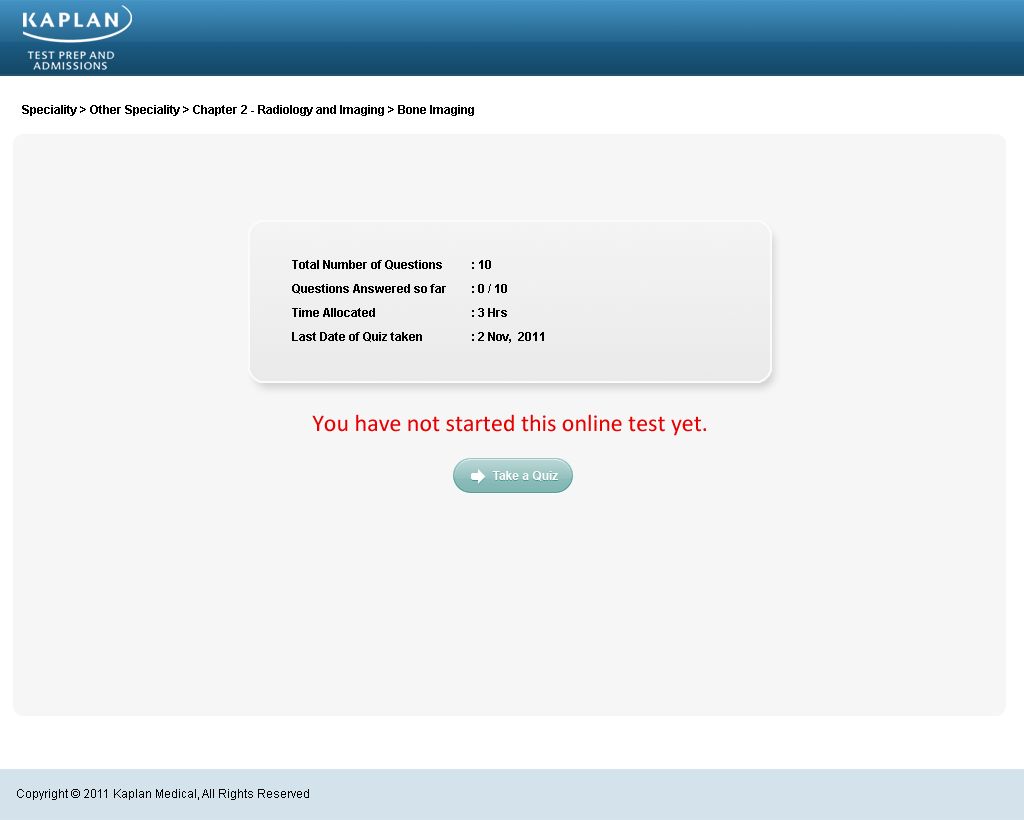This screenshot has height=820, width=1024.
Task: Click the arrow icon on the quiz button
Action: [x=478, y=476]
